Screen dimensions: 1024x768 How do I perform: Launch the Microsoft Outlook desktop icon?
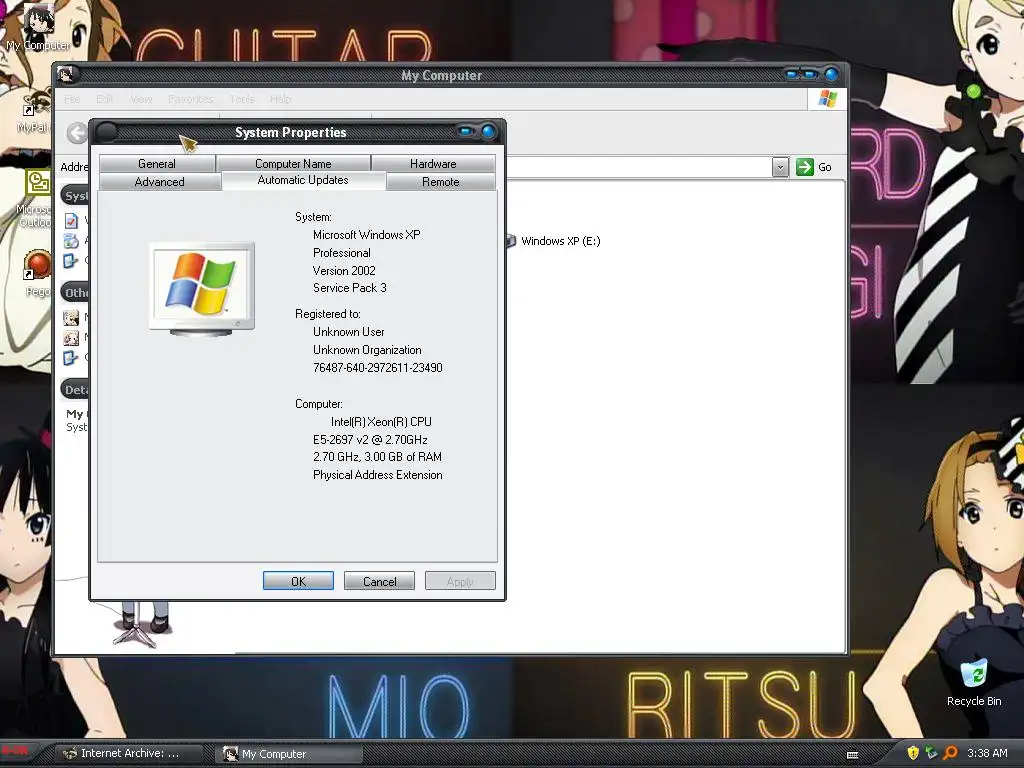coord(37,198)
